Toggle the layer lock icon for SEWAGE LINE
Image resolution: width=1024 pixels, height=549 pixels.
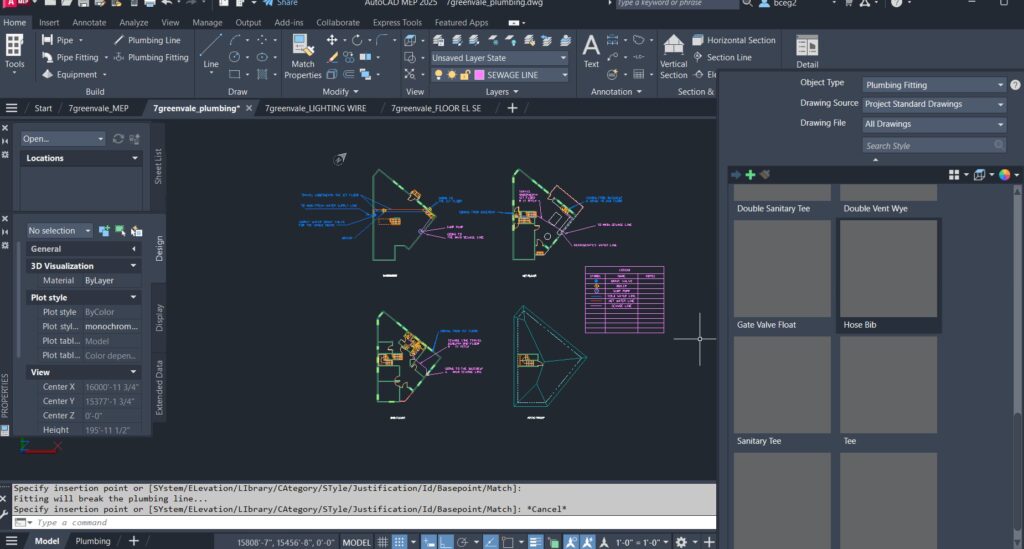(463, 75)
